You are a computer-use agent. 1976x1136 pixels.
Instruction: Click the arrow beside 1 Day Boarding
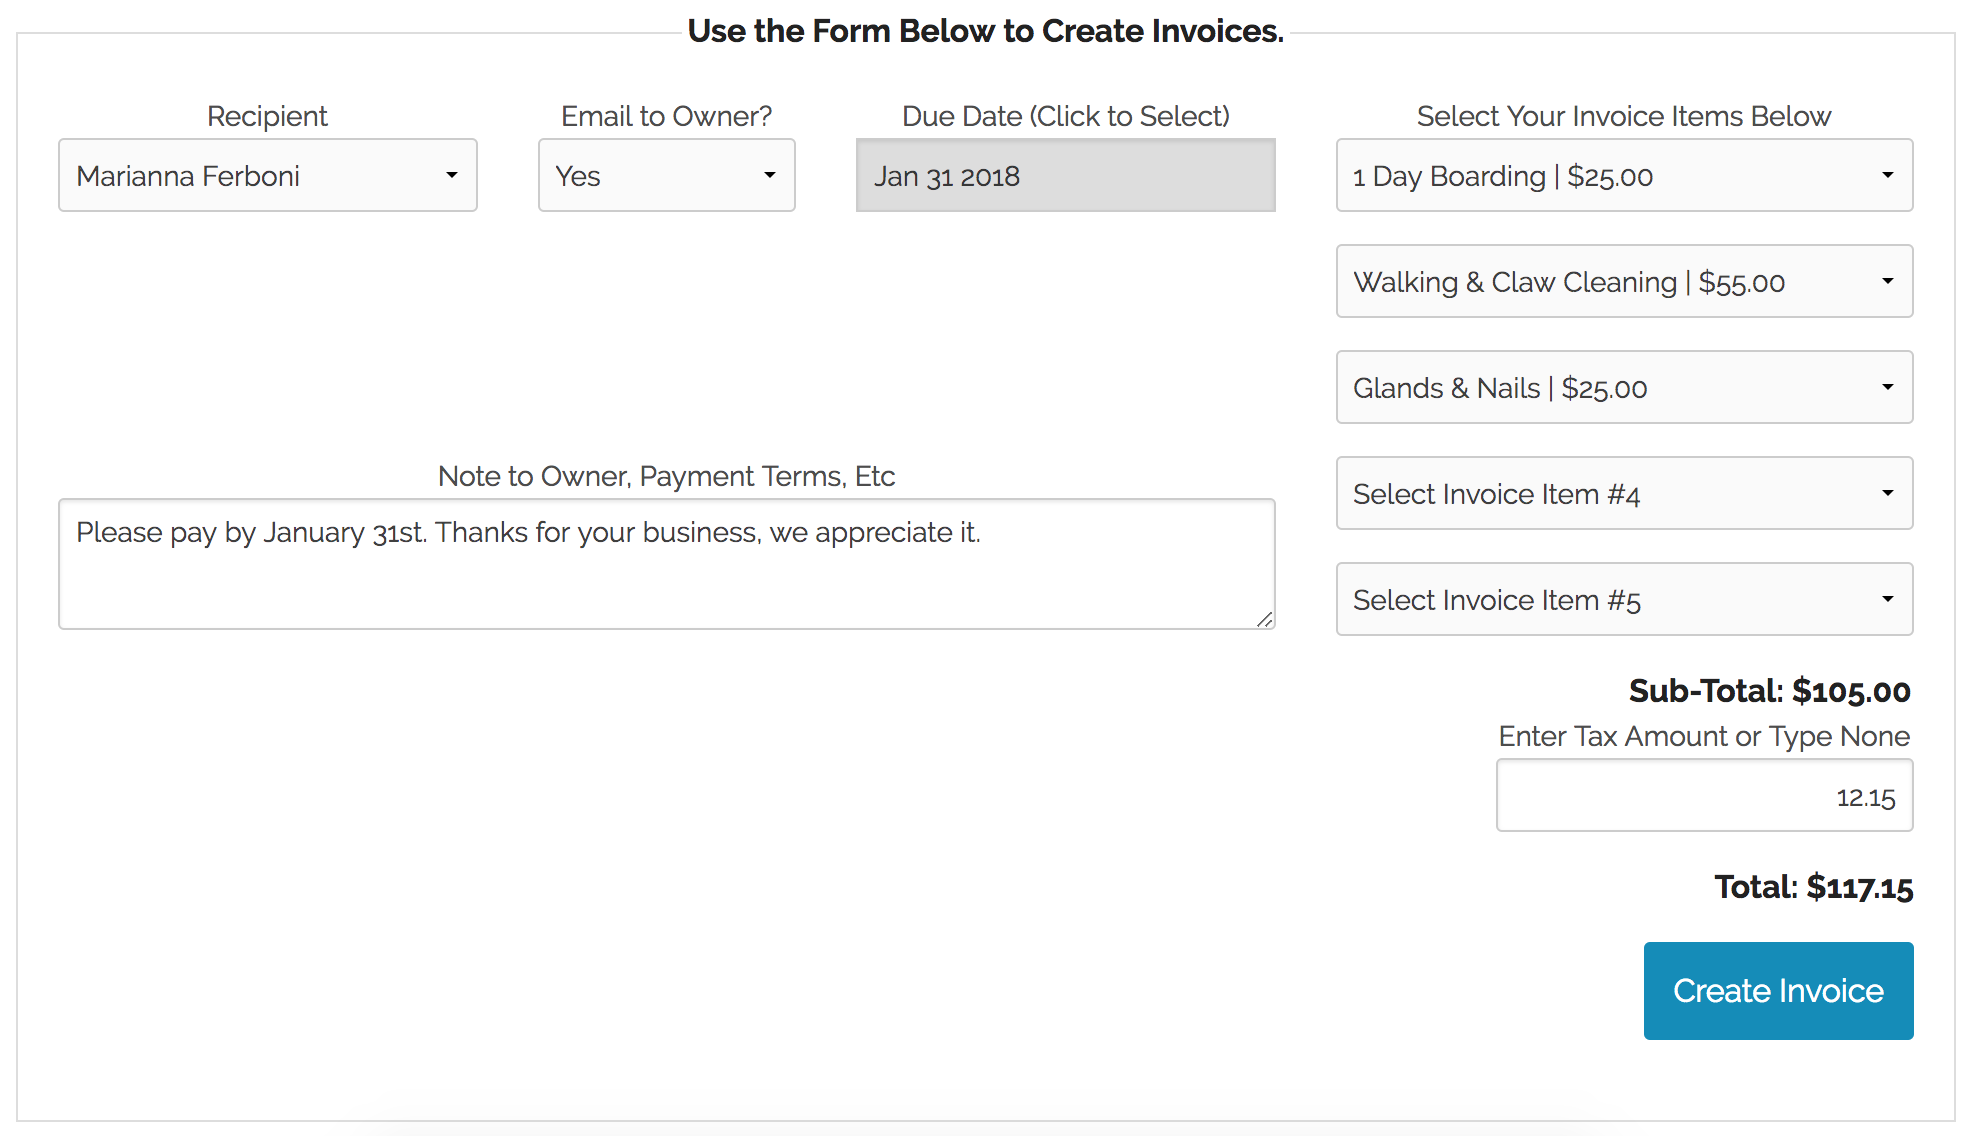coord(1888,176)
